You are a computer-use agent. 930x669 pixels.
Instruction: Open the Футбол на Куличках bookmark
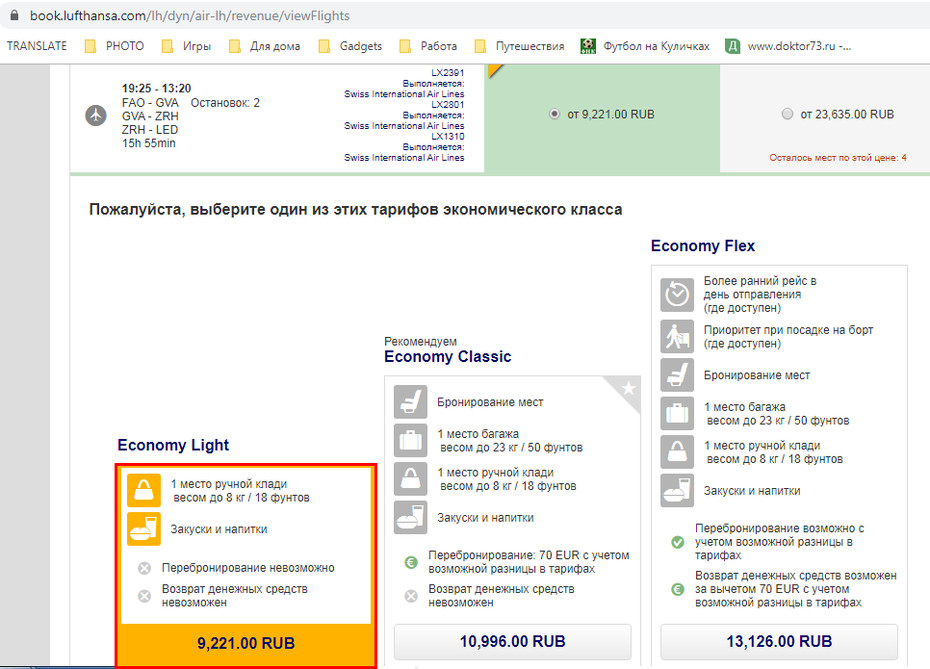point(645,46)
